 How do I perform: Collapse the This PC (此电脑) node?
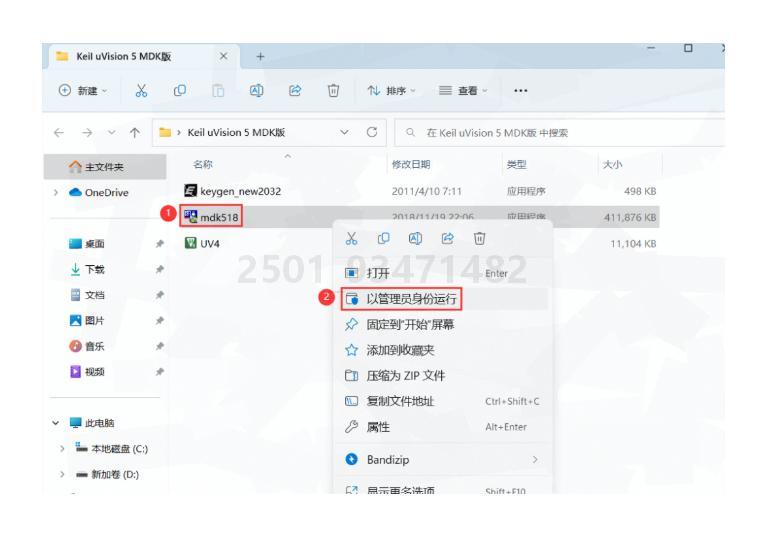[56, 423]
